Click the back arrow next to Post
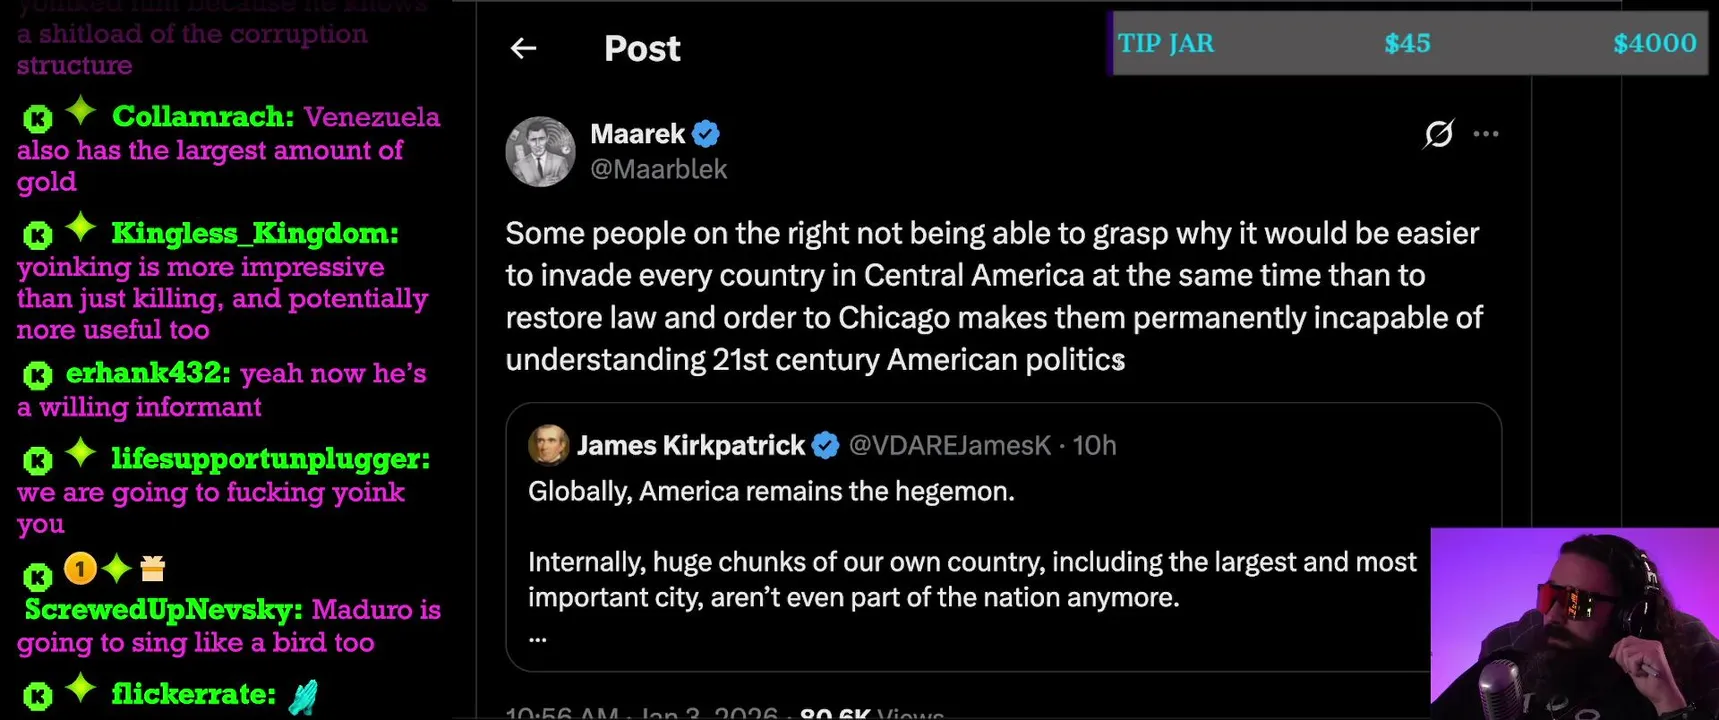Image resolution: width=1719 pixels, height=720 pixels. point(523,48)
